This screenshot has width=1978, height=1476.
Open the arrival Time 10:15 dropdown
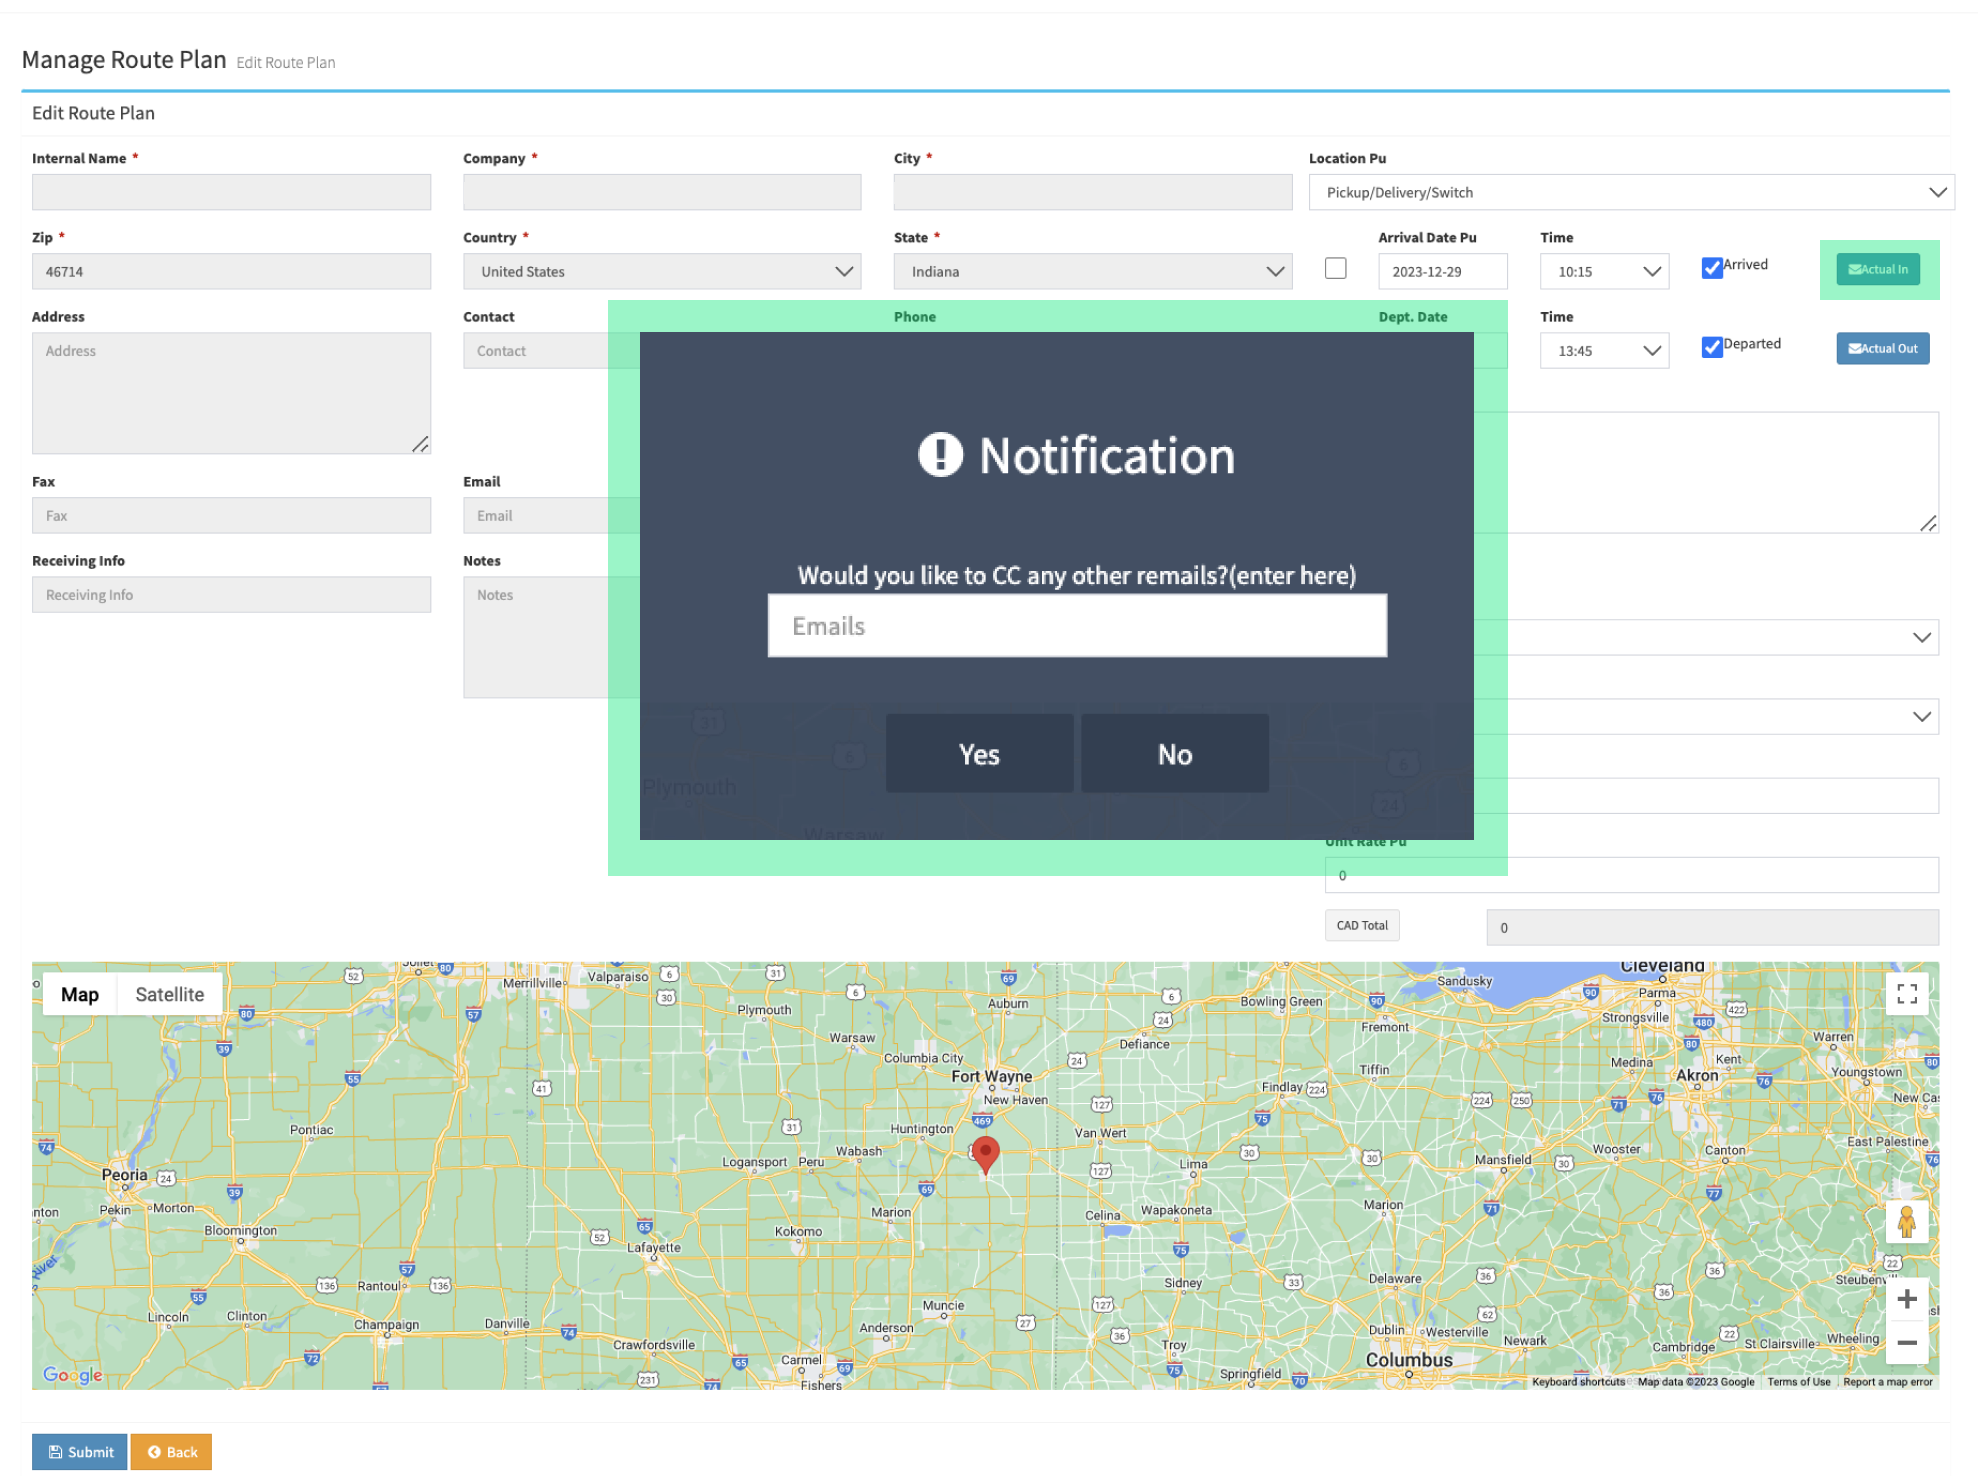(x=1603, y=272)
